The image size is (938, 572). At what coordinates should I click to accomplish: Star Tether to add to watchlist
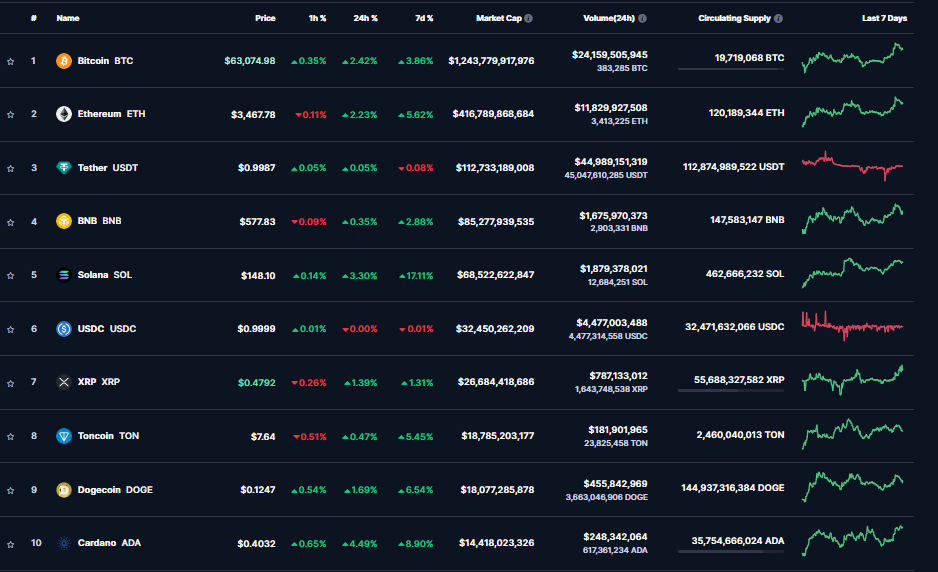pos(11,168)
